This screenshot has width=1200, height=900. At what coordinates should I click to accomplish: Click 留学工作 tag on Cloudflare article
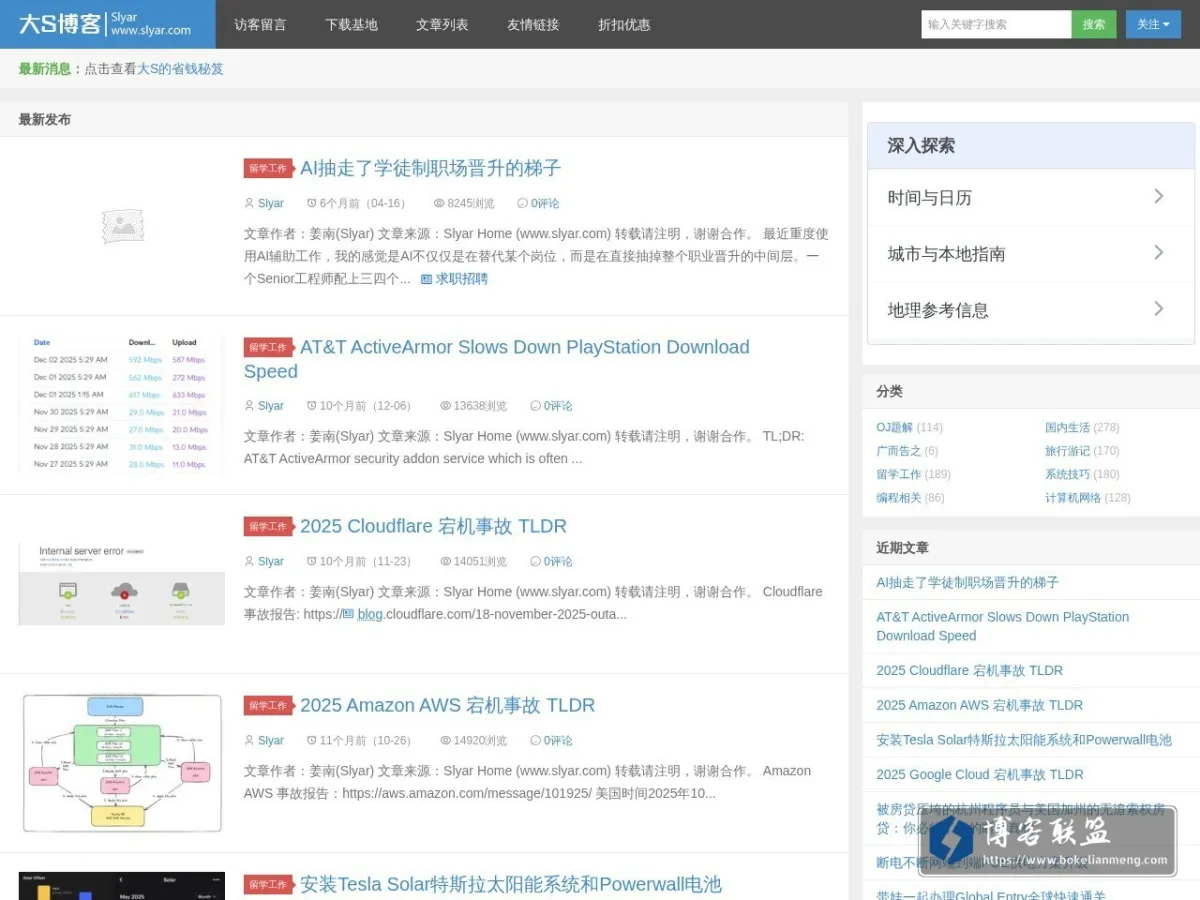coord(268,526)
